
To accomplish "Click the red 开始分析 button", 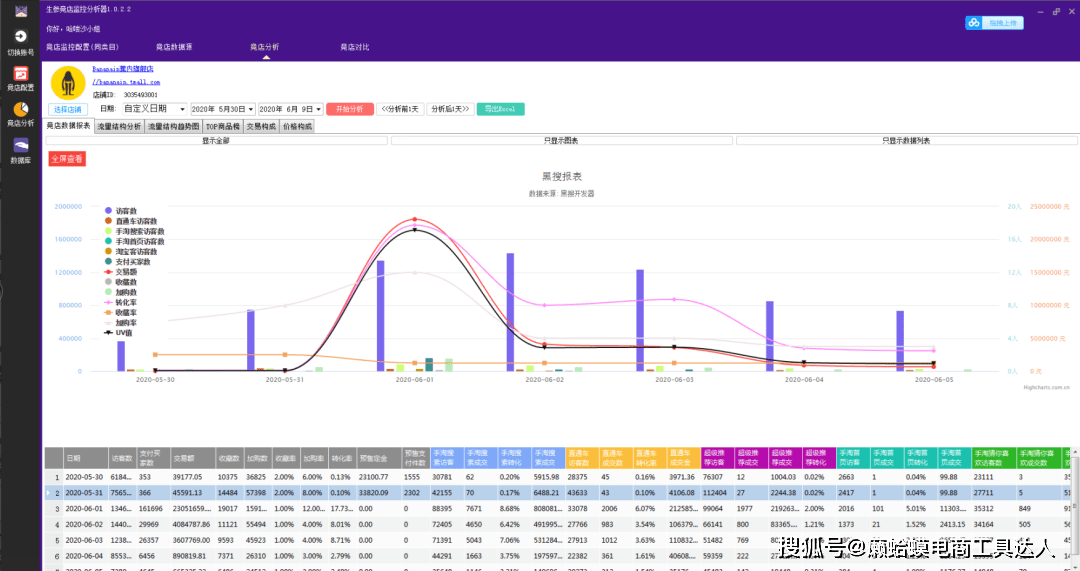I will [x=350, y=109].
